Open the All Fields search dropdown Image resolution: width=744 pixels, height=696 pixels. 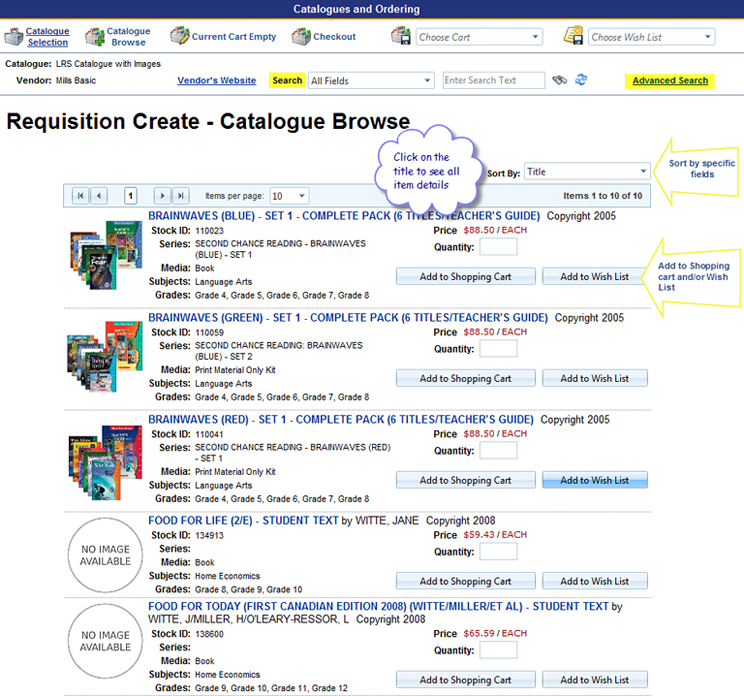point(371,81)
